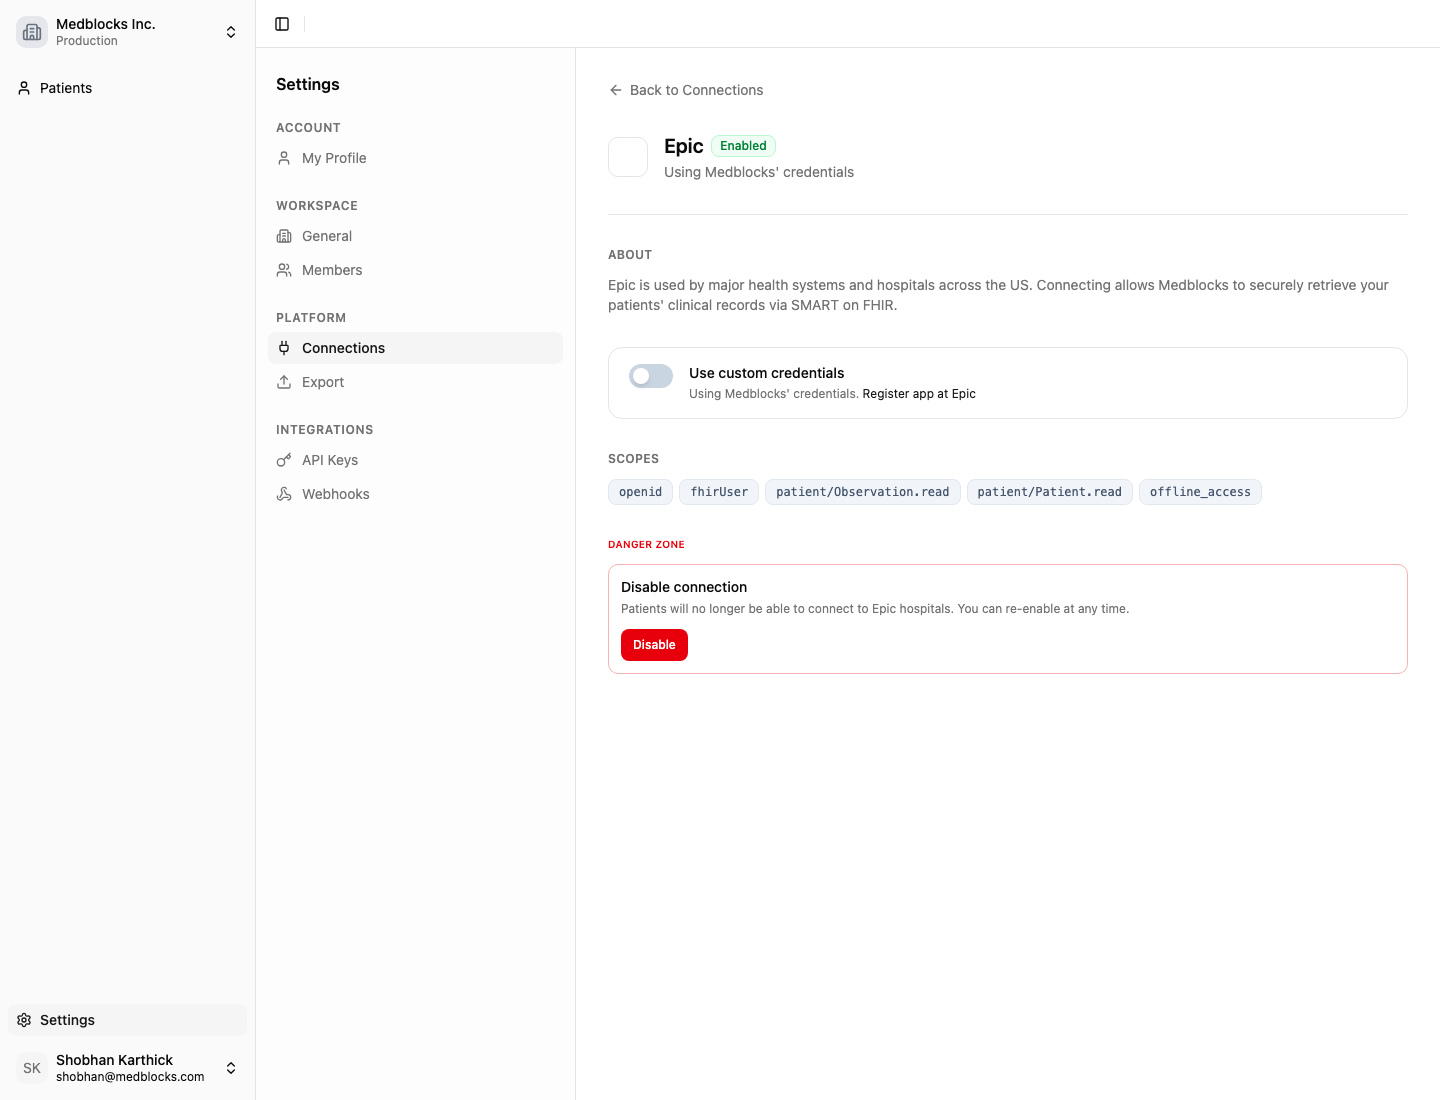The width and height of the screenshot is (1440, 1100).
Task: Open Register app at Epic link
Action: pyautogui.click(x=919, y=394)
